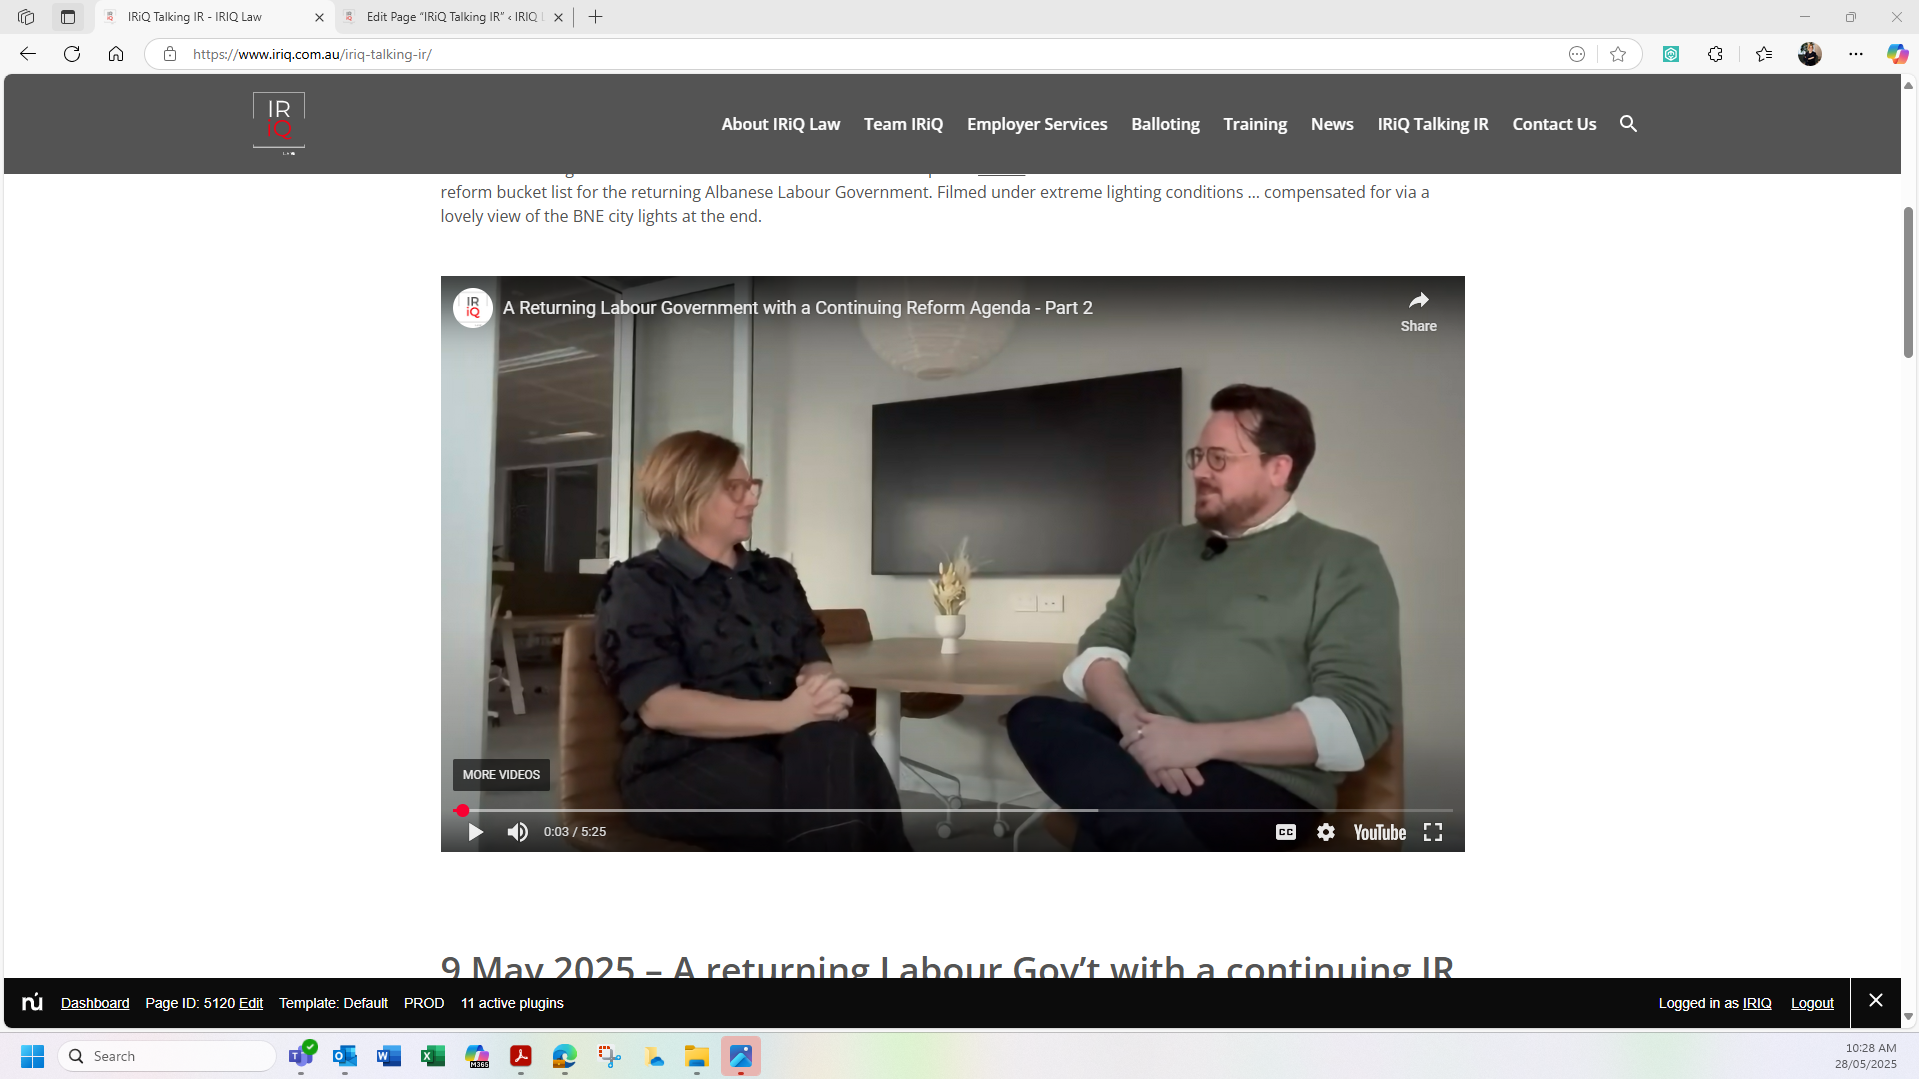Enter fullscreen mode on the video player
1919x1079 pixels.
pos(1432,831)
